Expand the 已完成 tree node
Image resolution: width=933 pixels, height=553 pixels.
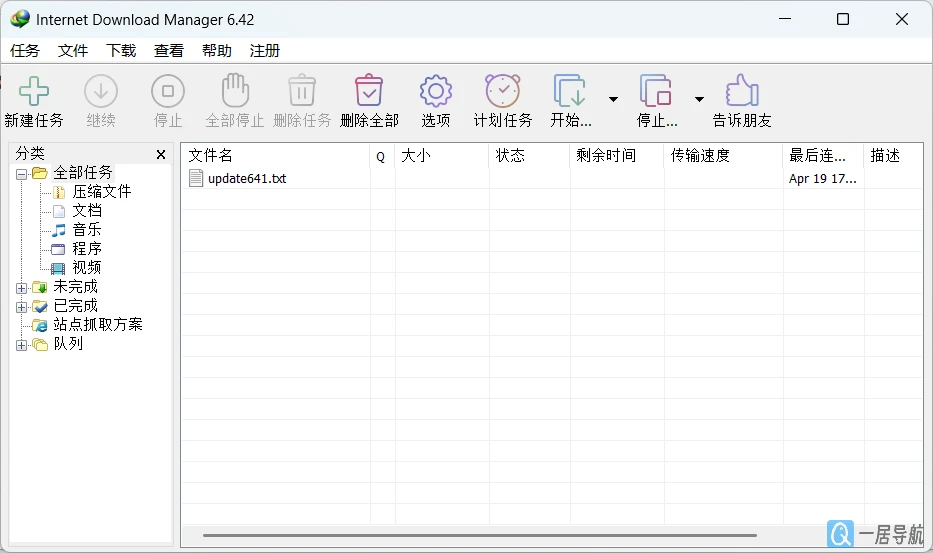21,308
